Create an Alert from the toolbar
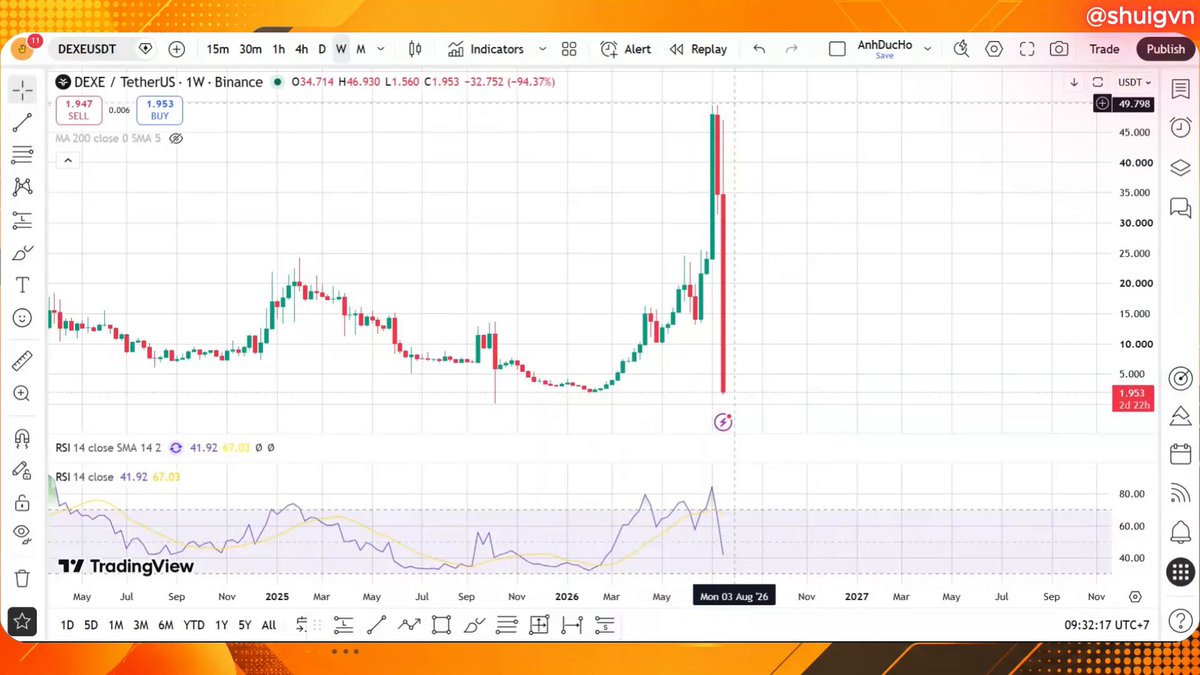Screen dimensions: 1200x675 pyautogui.click(x=626, y=49)
